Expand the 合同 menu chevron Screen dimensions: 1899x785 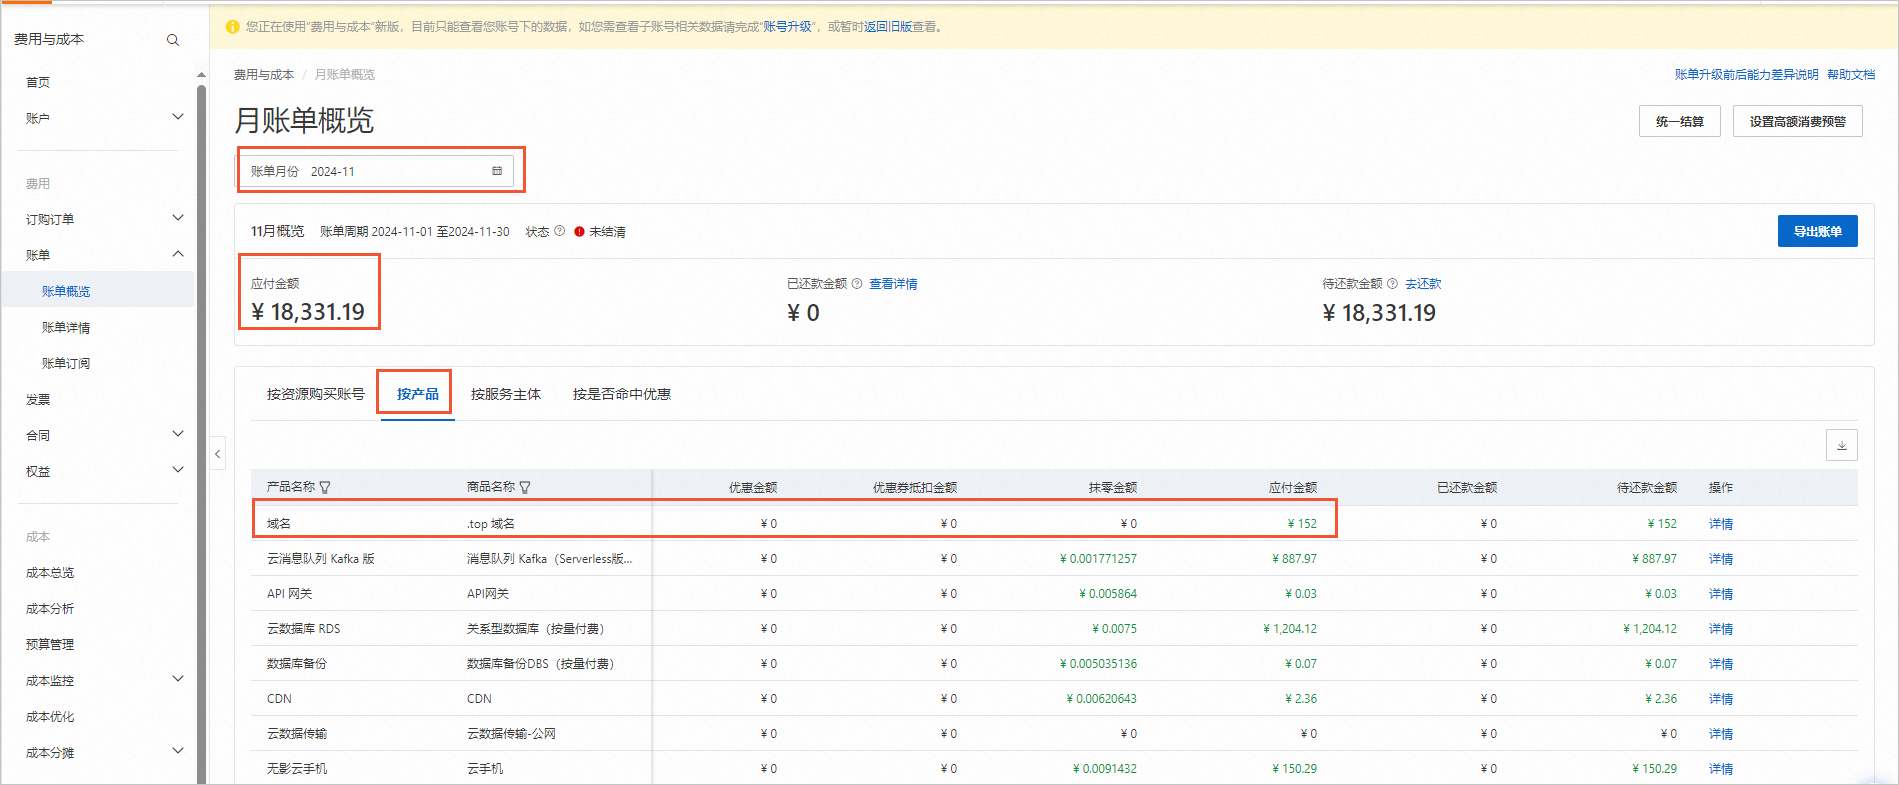click(178, 434)
